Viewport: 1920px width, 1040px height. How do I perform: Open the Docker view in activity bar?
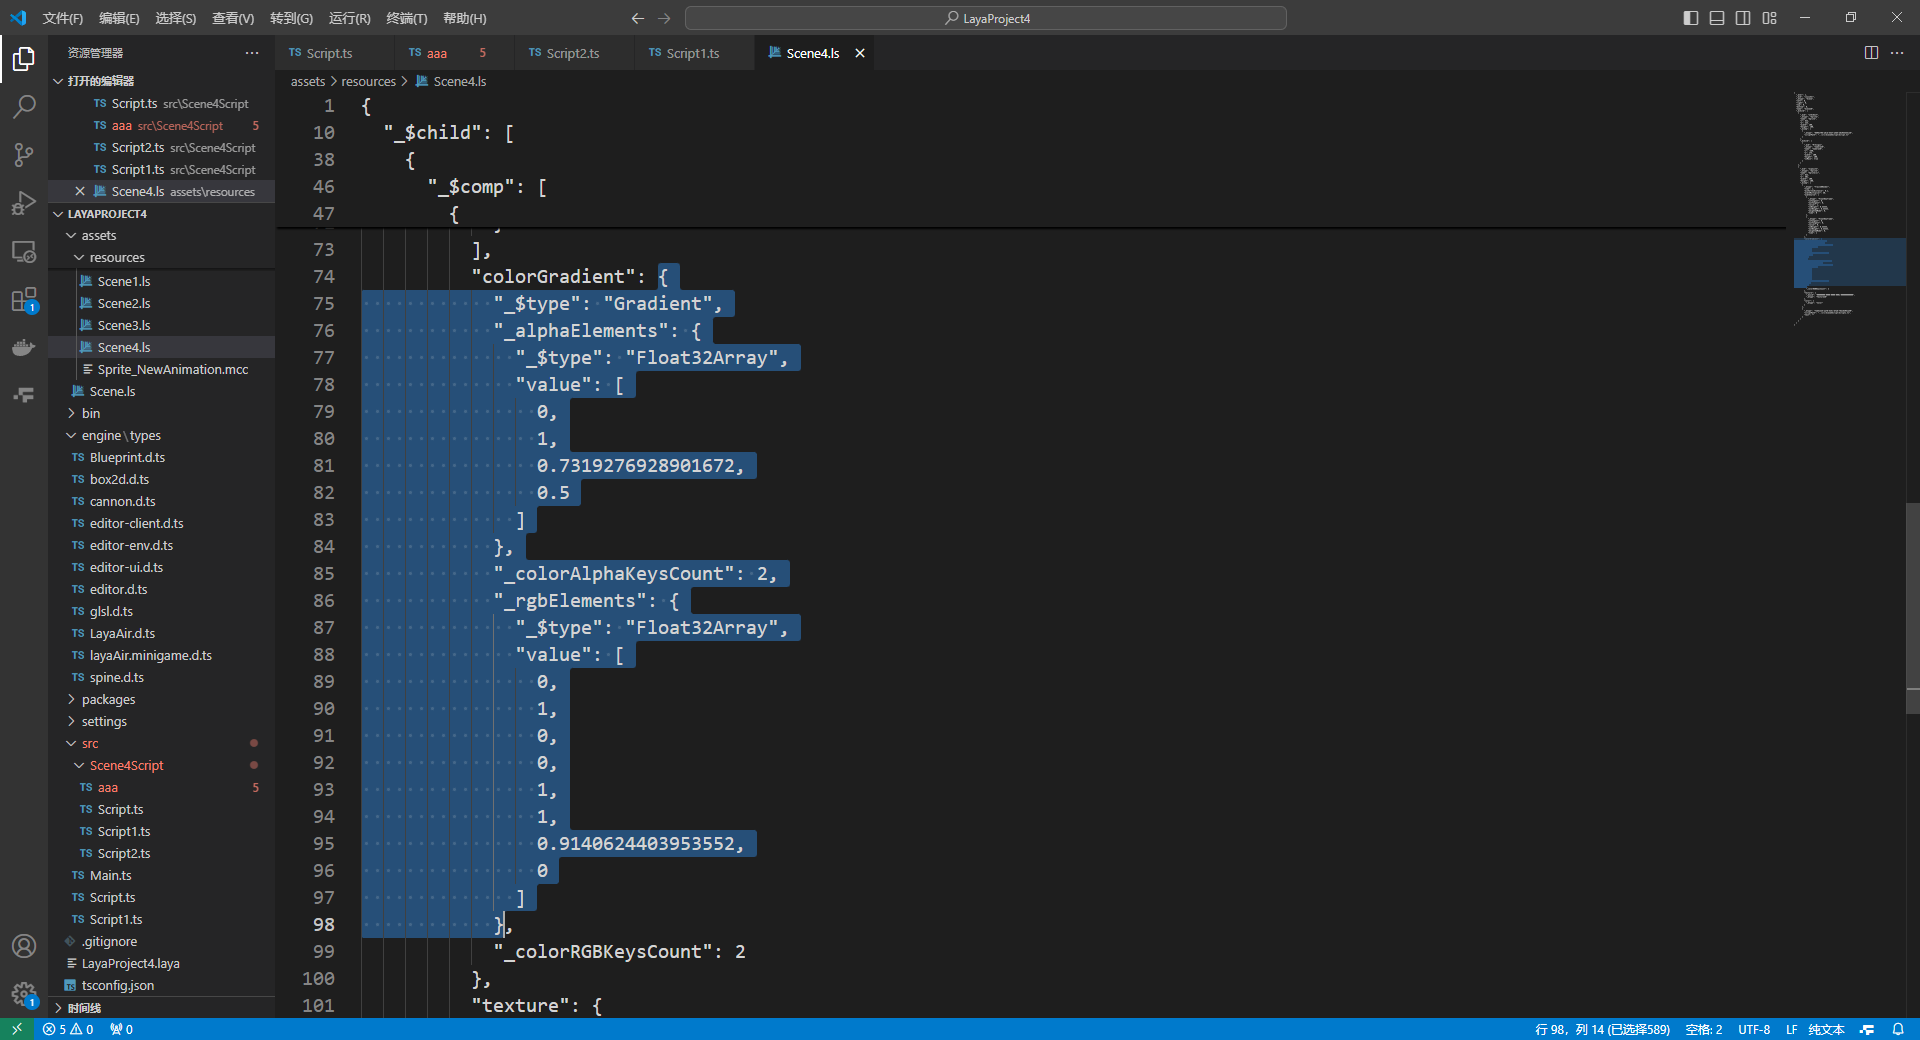click(x=24, y=348)
